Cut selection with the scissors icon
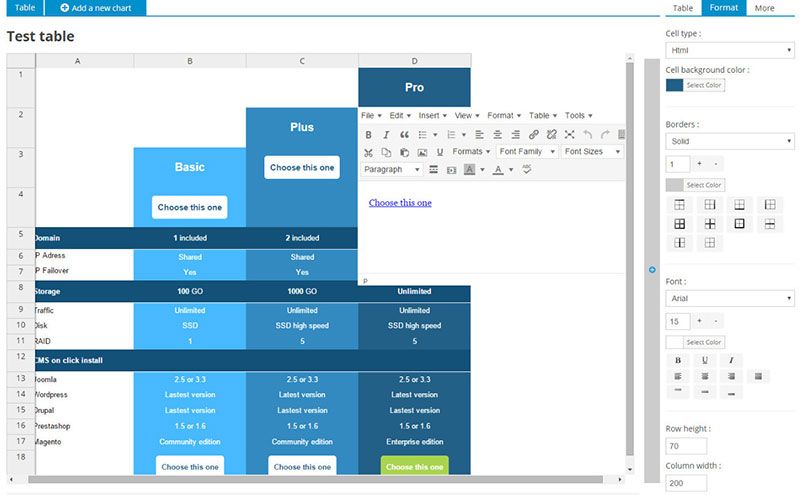 click(x=368, y=152)
